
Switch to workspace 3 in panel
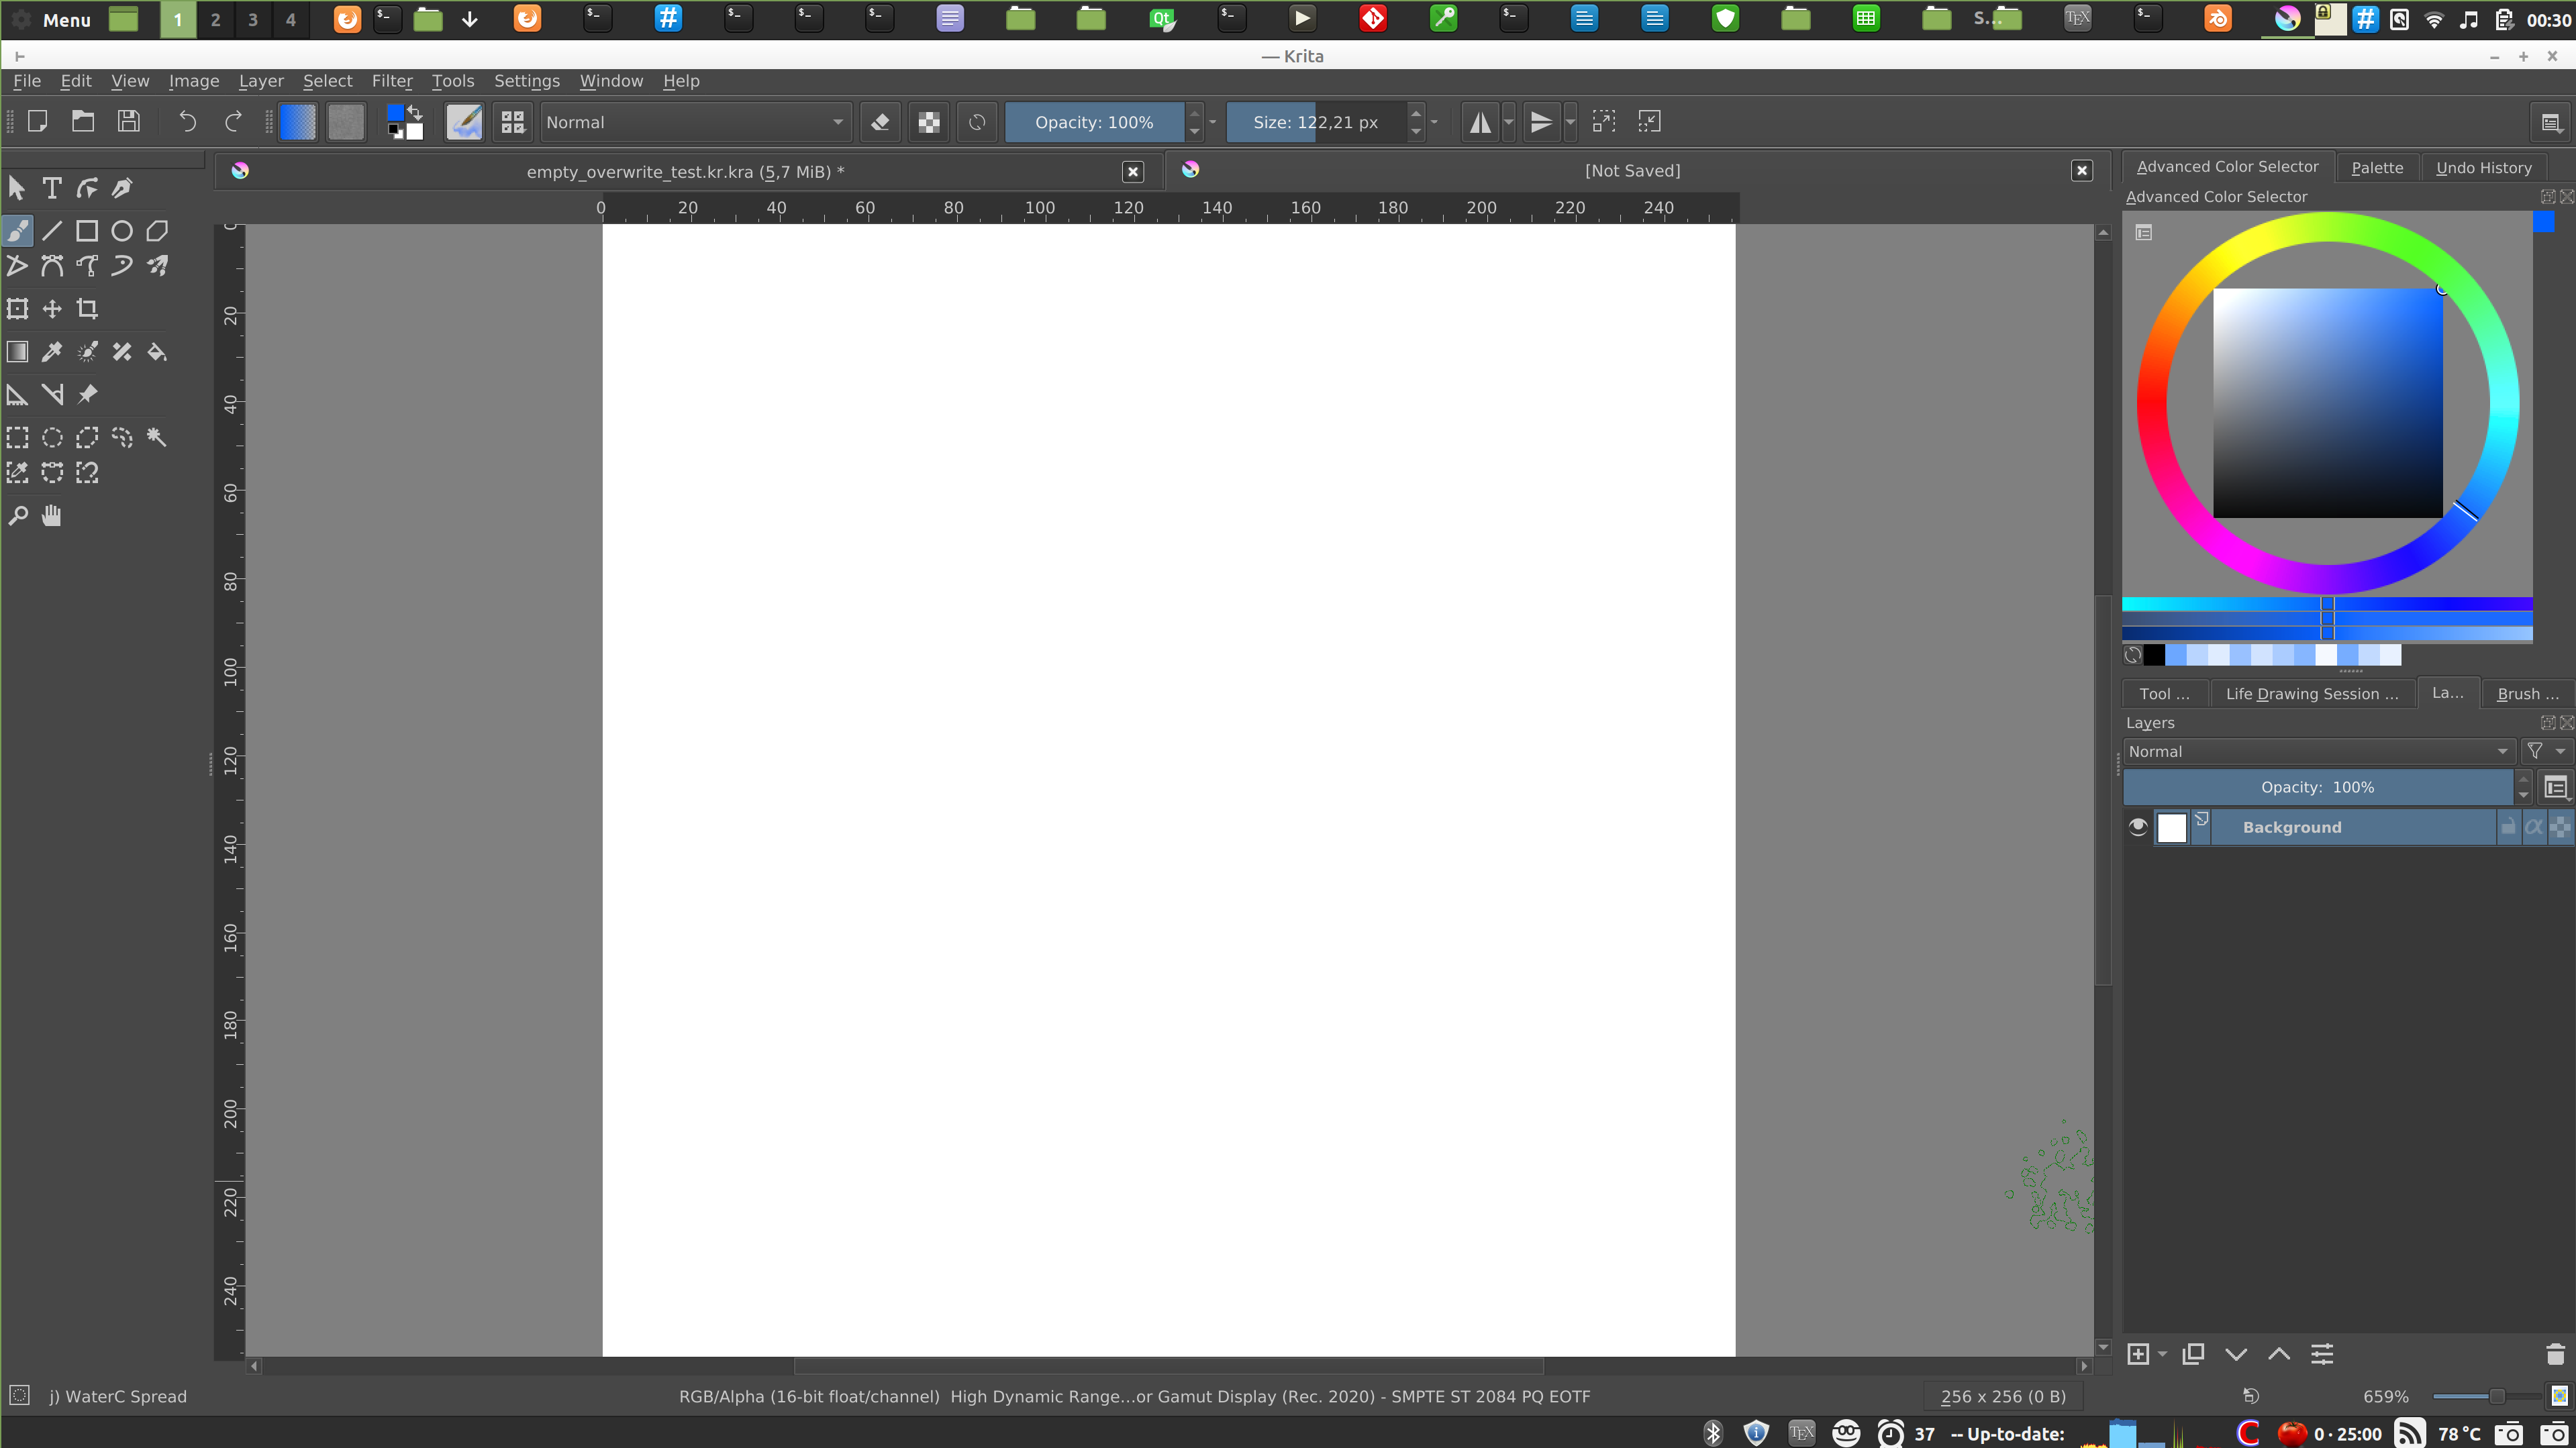tap(253, 20)
